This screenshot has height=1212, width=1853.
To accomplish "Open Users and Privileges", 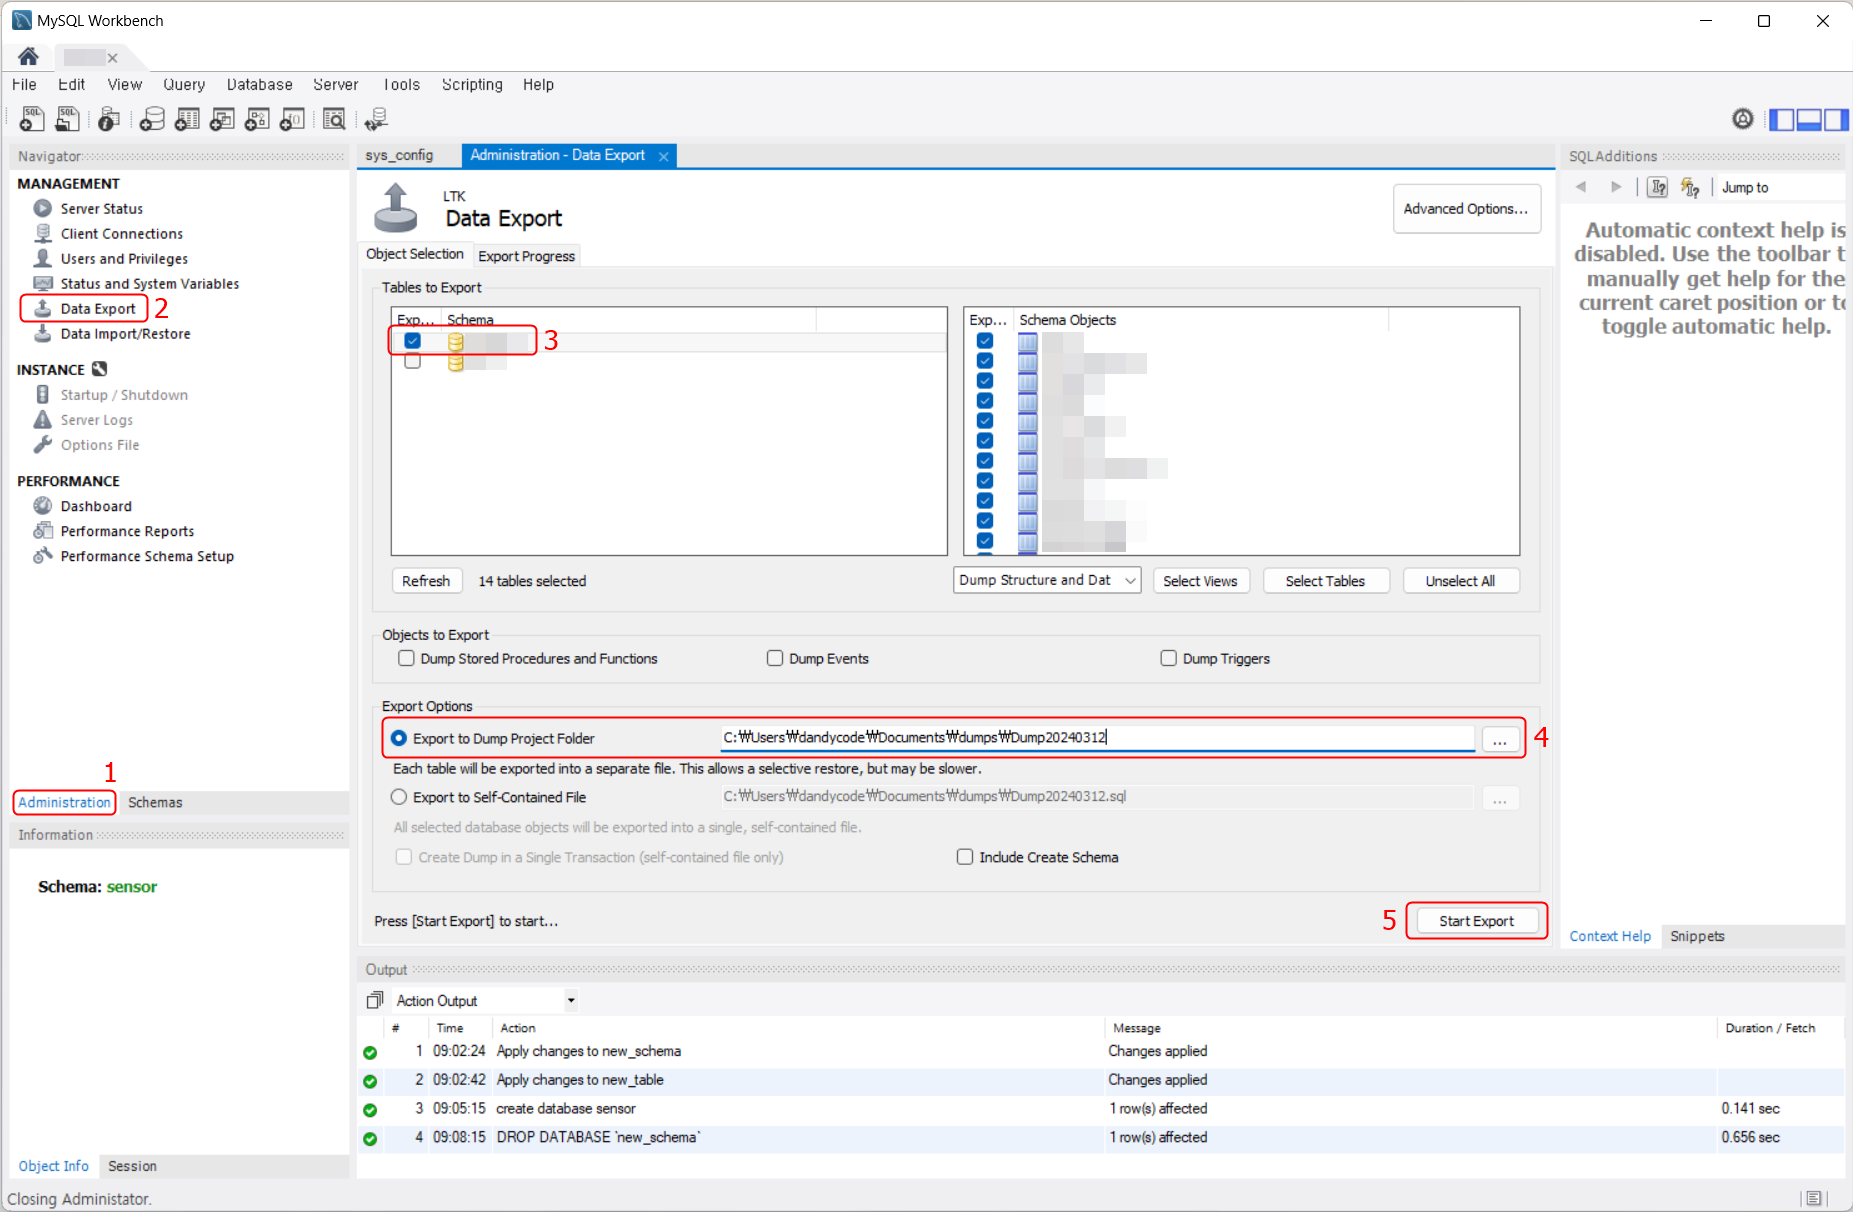I will click(124, 258).
